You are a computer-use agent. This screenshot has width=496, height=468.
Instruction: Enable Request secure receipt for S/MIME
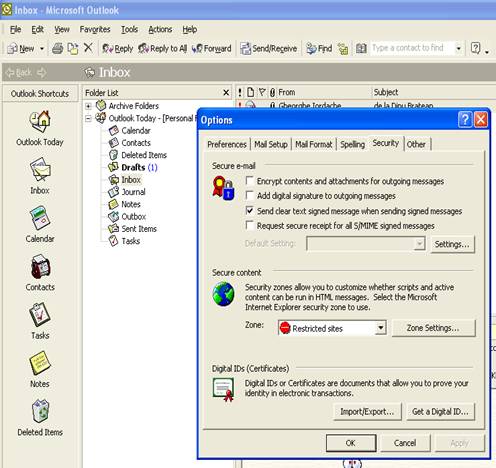(249, 226)
